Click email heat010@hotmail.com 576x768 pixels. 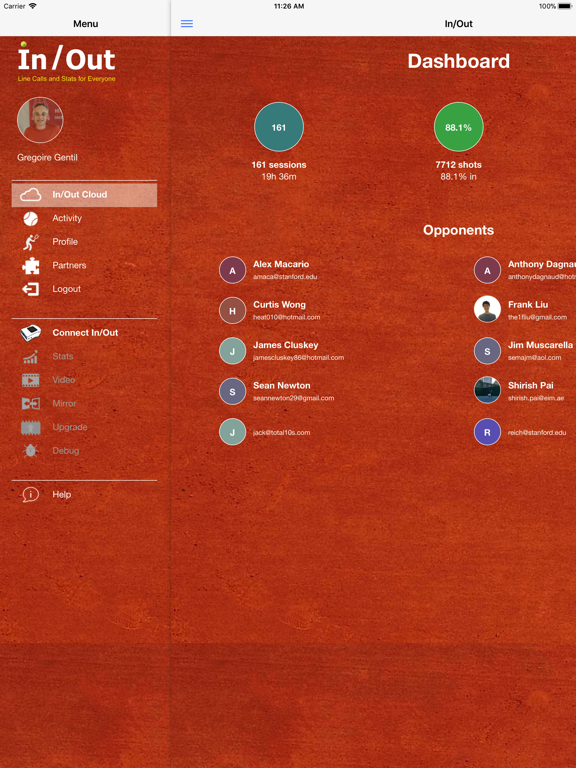287,317
